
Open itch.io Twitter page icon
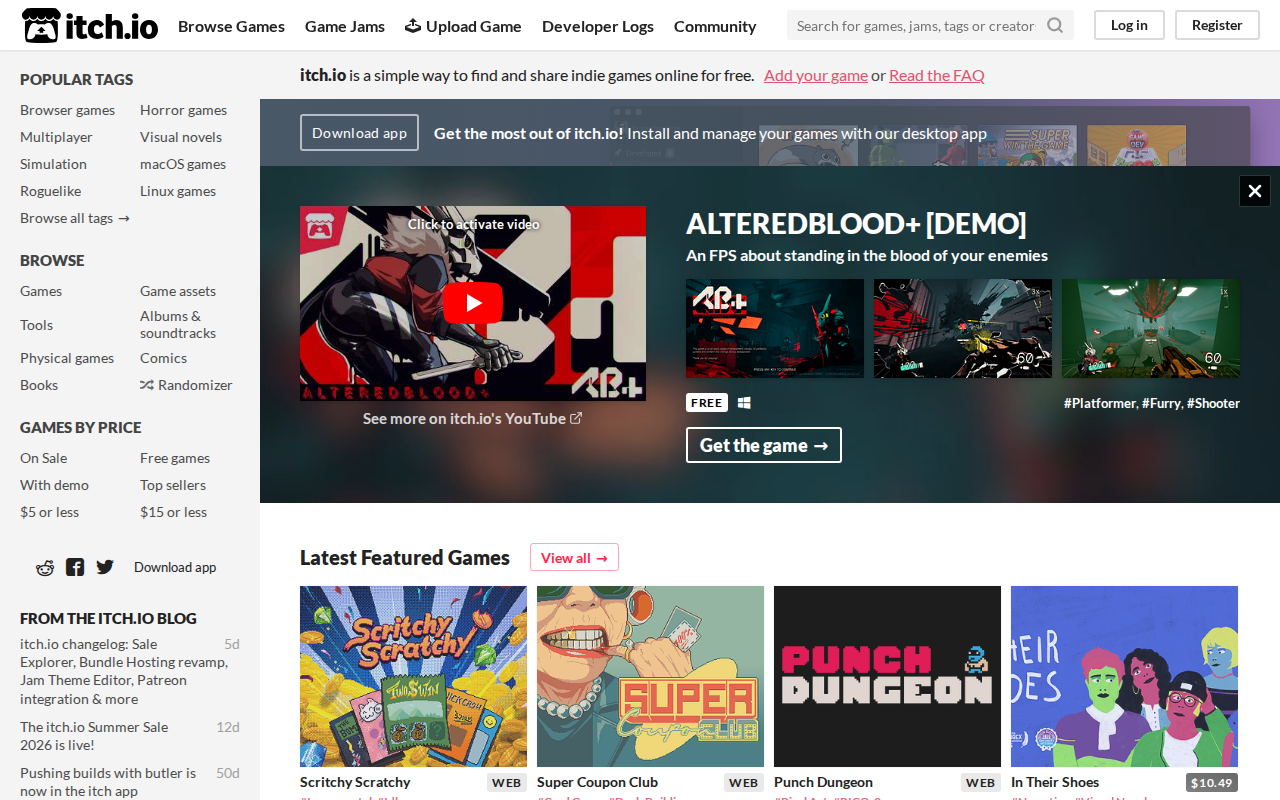coord(105,567)
